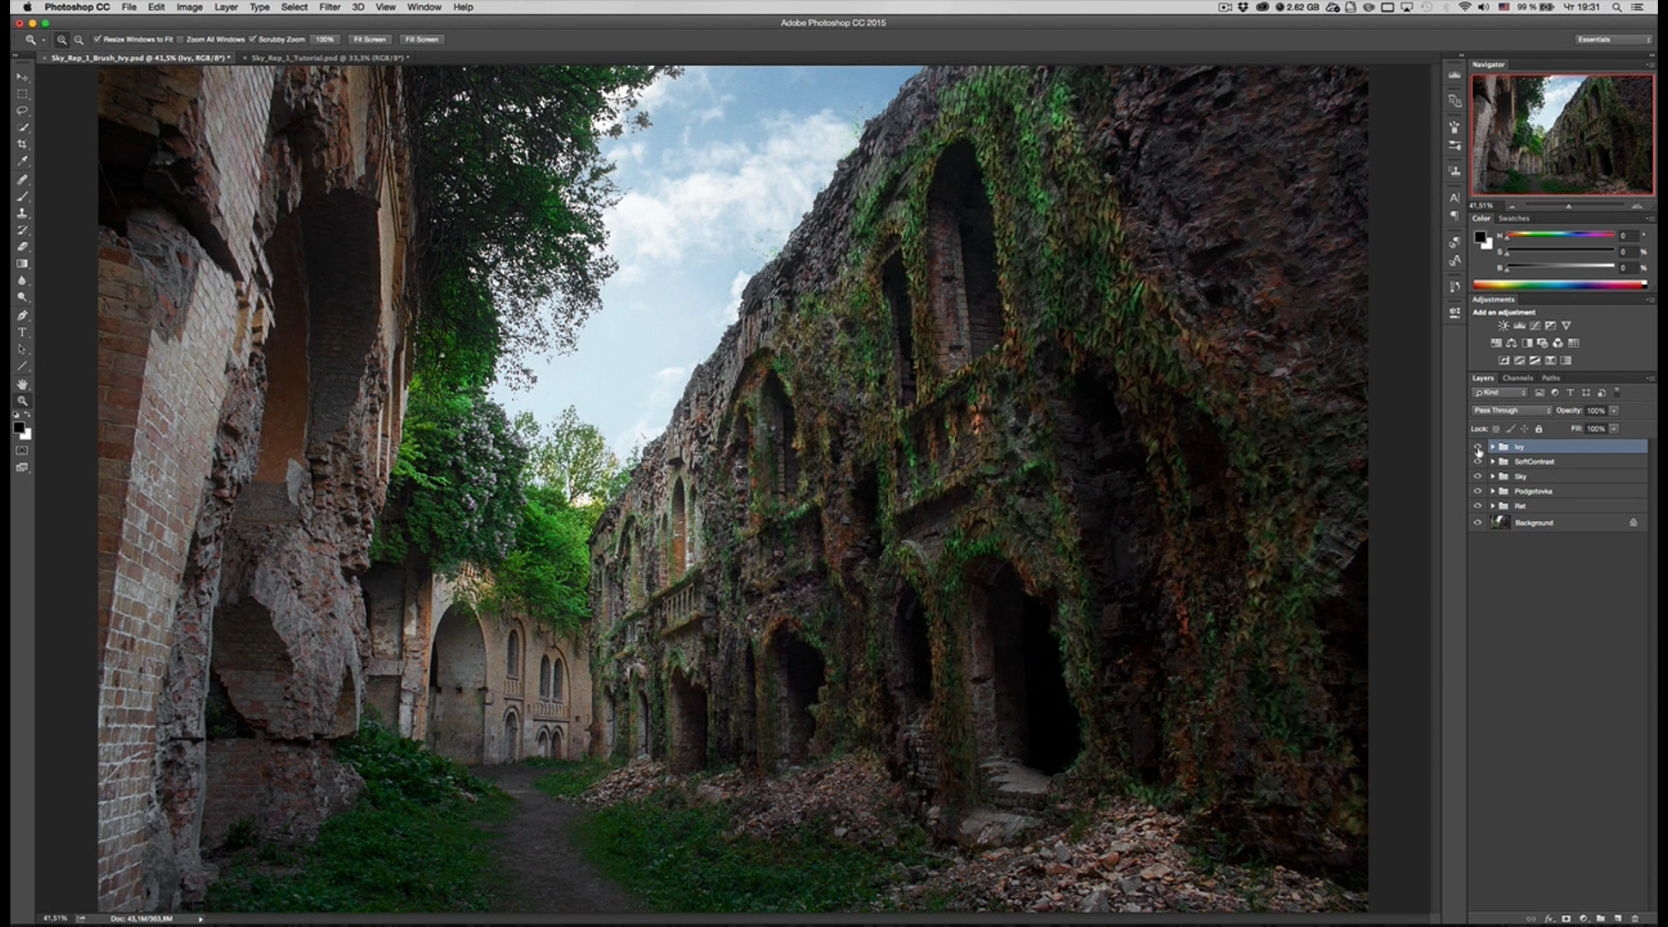Image resolution: width=1668 pixels, height=927 pixels.
Task: Expand the Ret layer group
Action: click(x=1492, y=506)
